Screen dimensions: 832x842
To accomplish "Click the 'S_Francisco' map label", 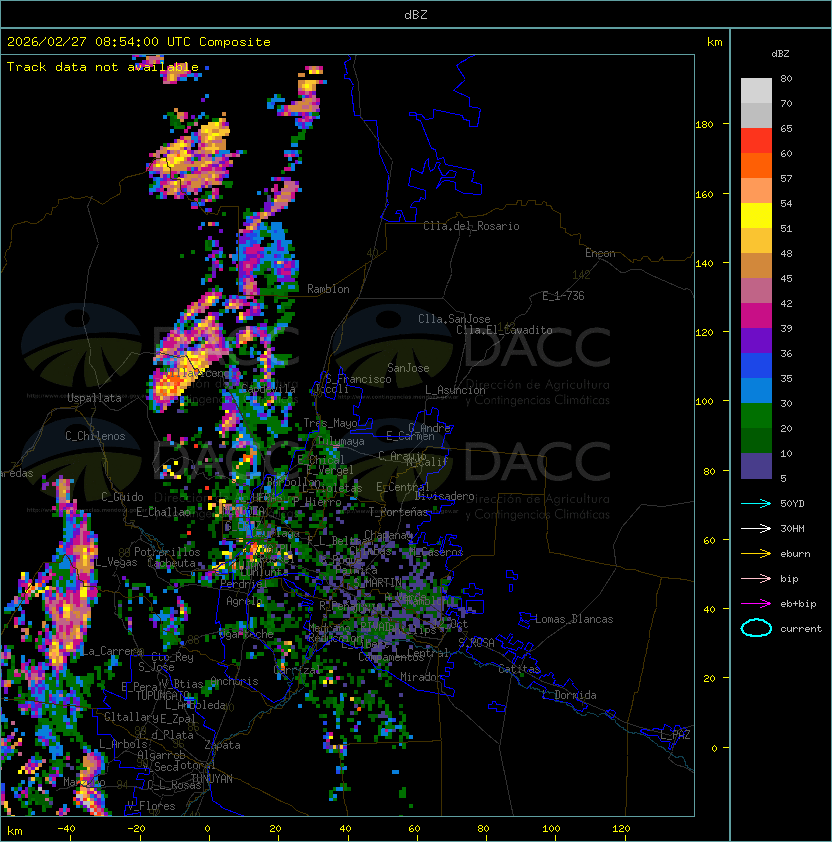I will click(x=358, y=379).
